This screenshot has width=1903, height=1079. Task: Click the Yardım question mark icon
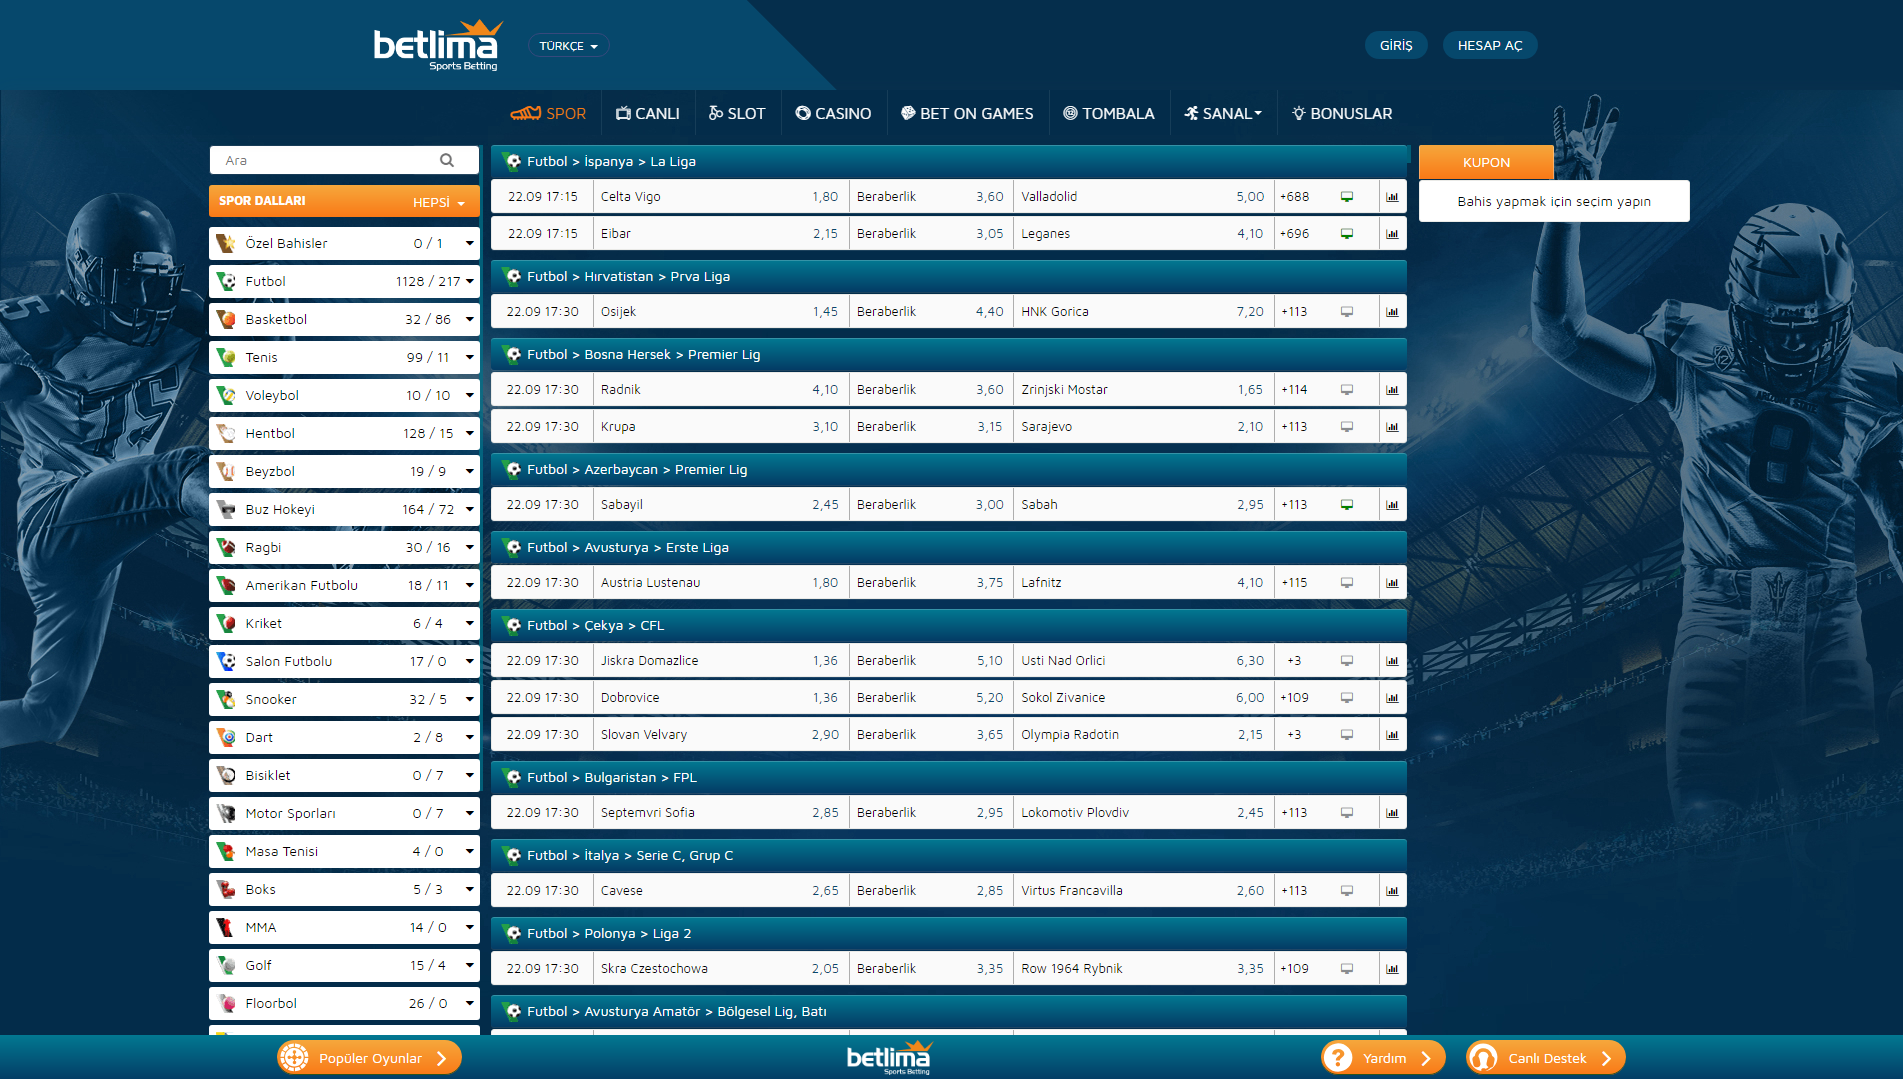(1338, 1058)
